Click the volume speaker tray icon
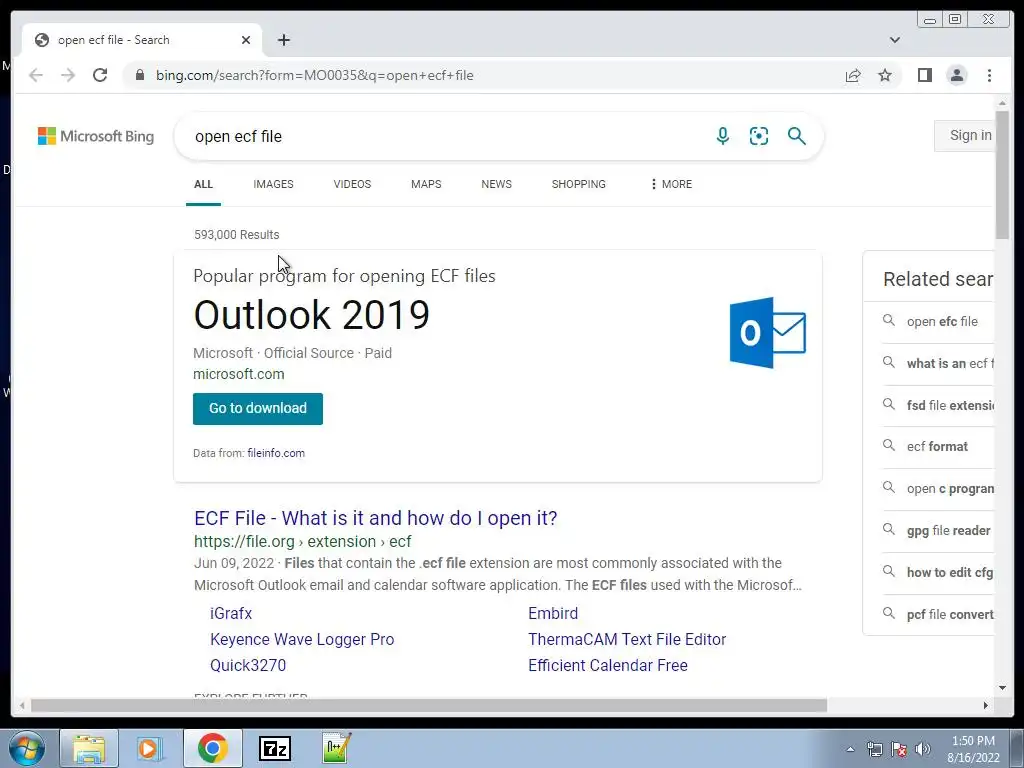 923,749
